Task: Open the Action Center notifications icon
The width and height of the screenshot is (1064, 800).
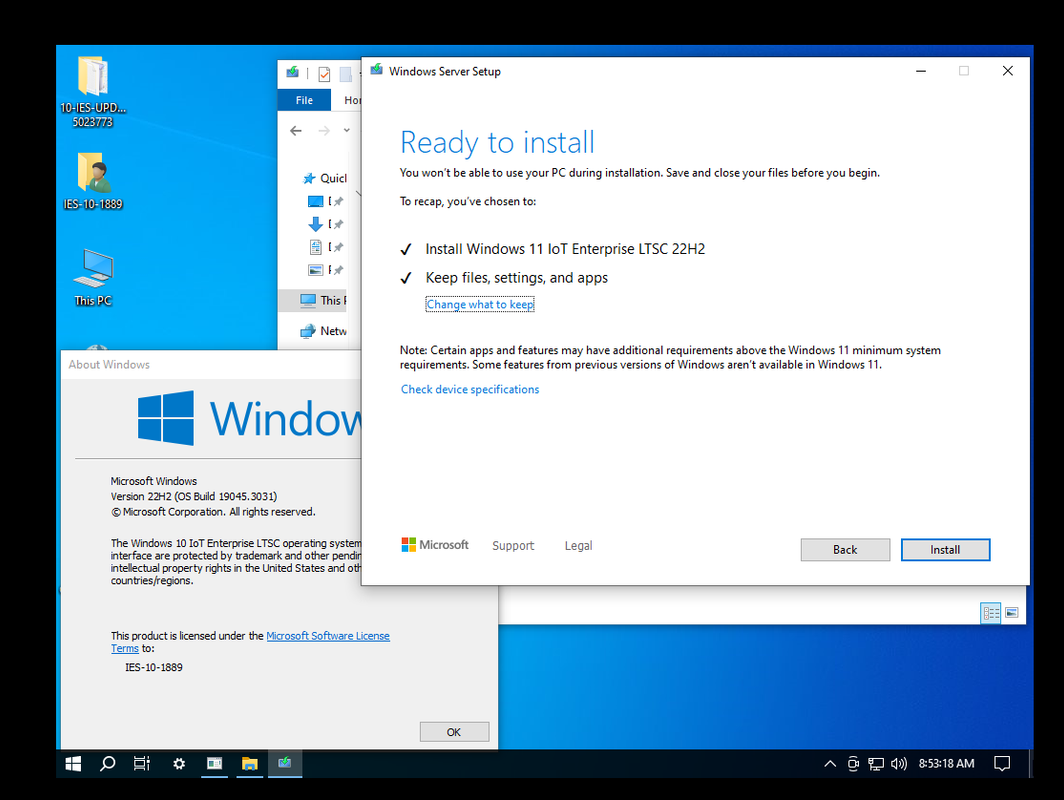Action: [x=1002, y=764]
